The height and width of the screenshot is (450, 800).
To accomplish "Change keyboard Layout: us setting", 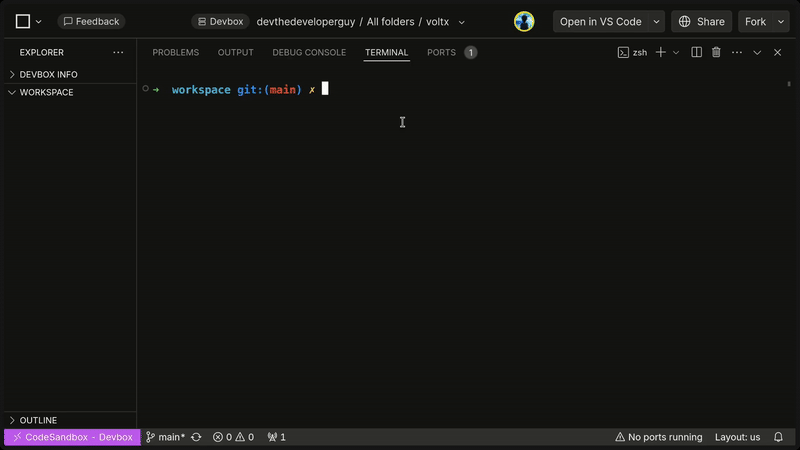I will pyautogui.click(x=737, y=437).
